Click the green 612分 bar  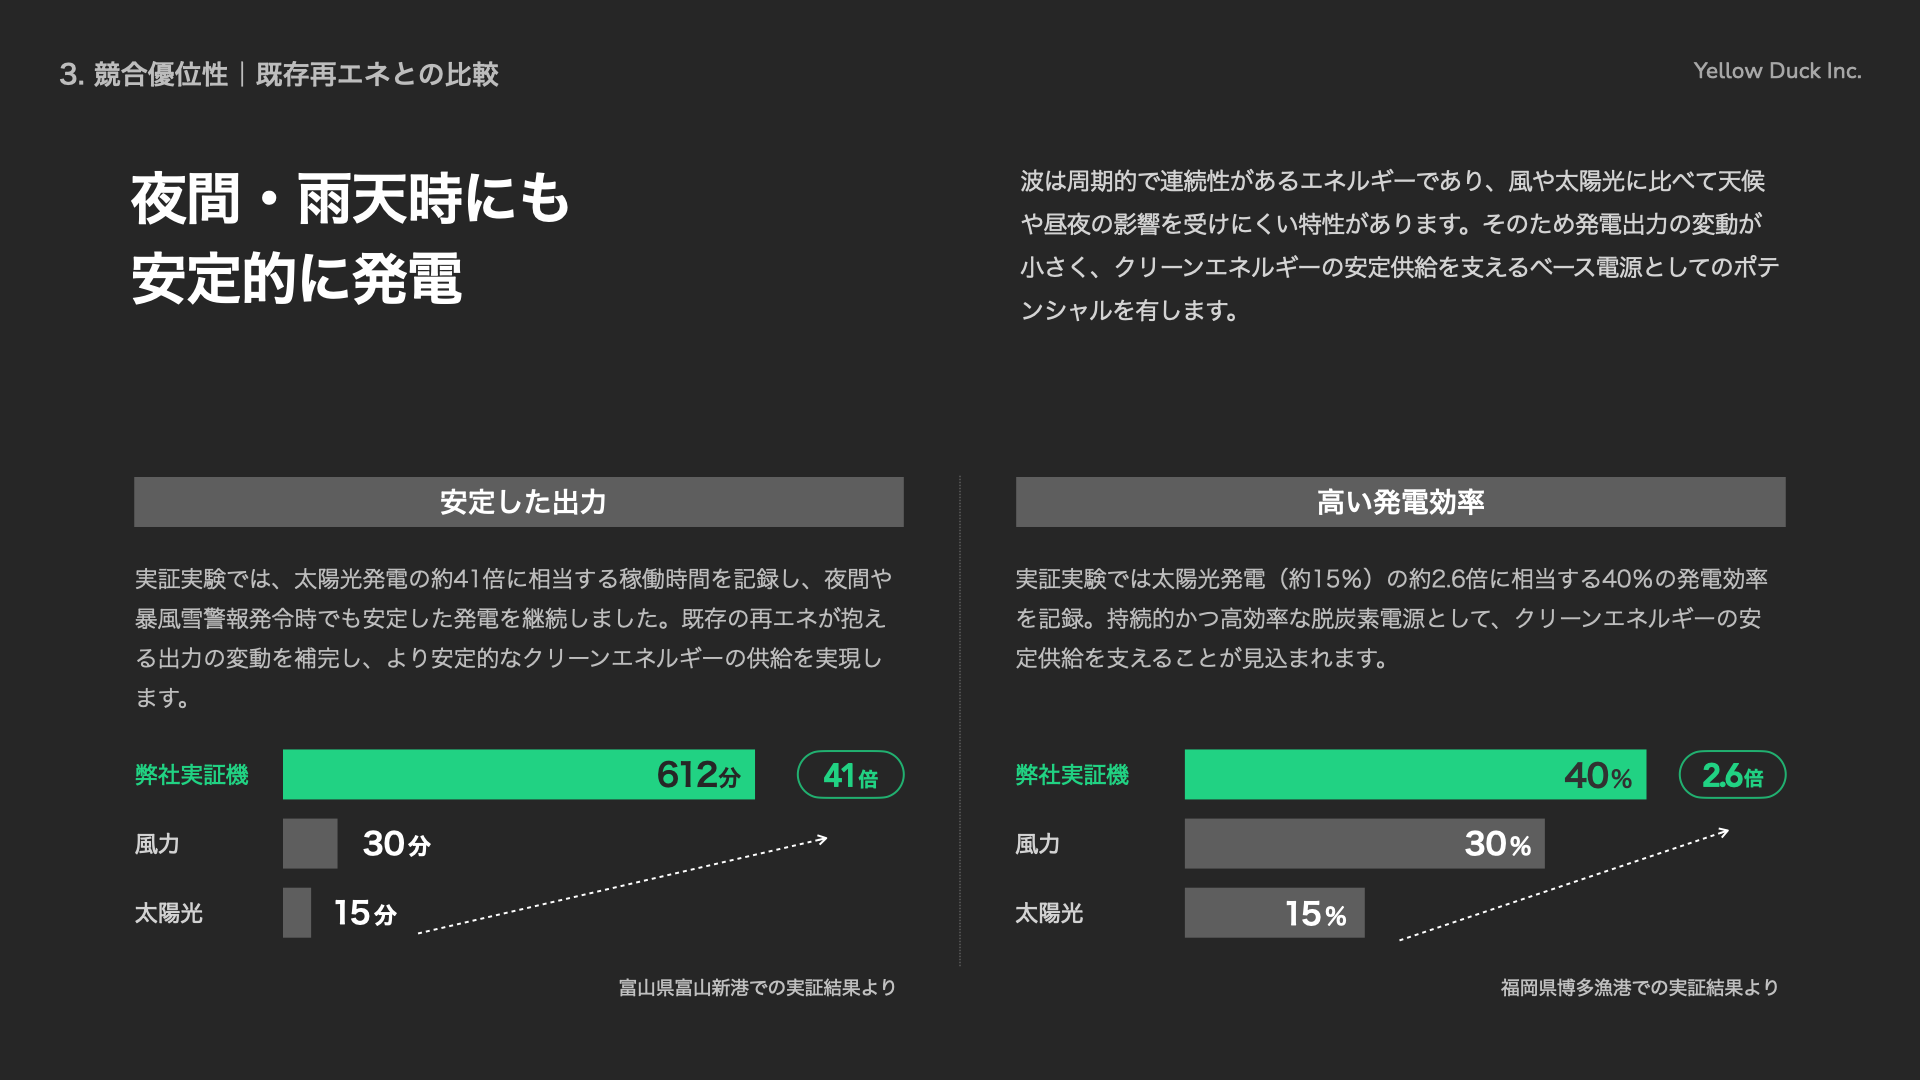pos(518,775)
